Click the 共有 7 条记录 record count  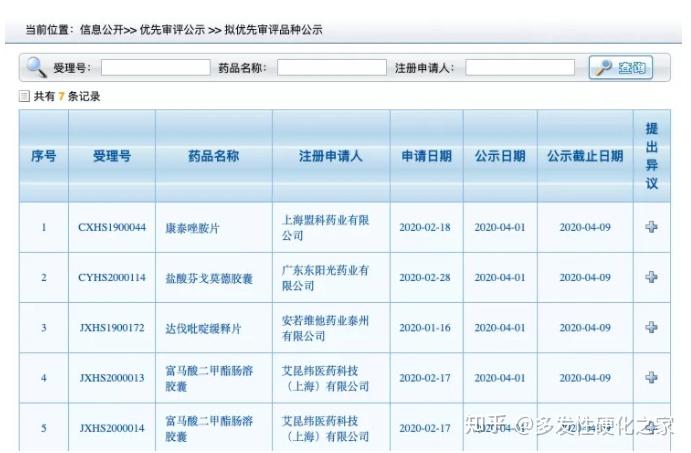[67, 96]
